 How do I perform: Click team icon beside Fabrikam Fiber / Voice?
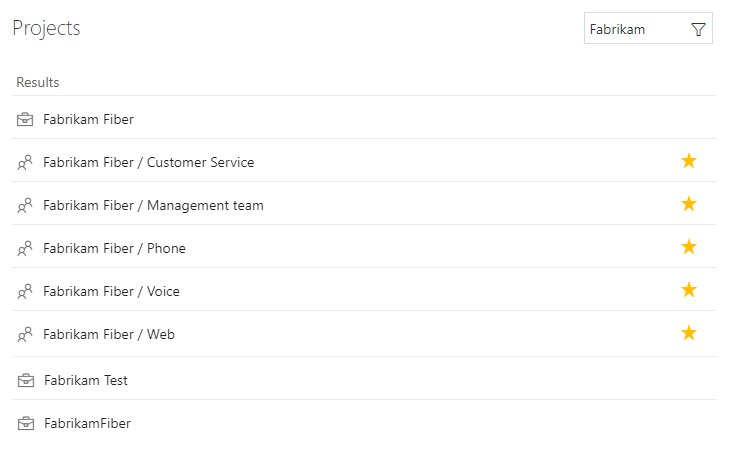point(25,291)
